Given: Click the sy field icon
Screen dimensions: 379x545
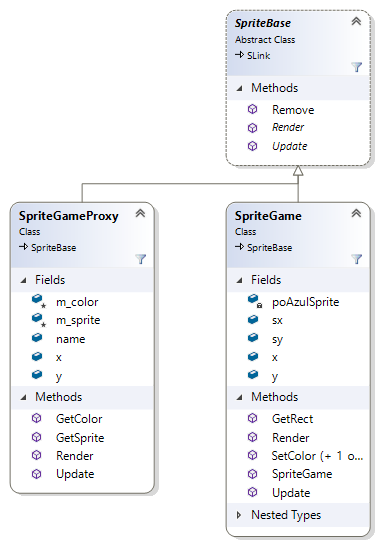Looking at the screenshot, I should tap(253, 337).
